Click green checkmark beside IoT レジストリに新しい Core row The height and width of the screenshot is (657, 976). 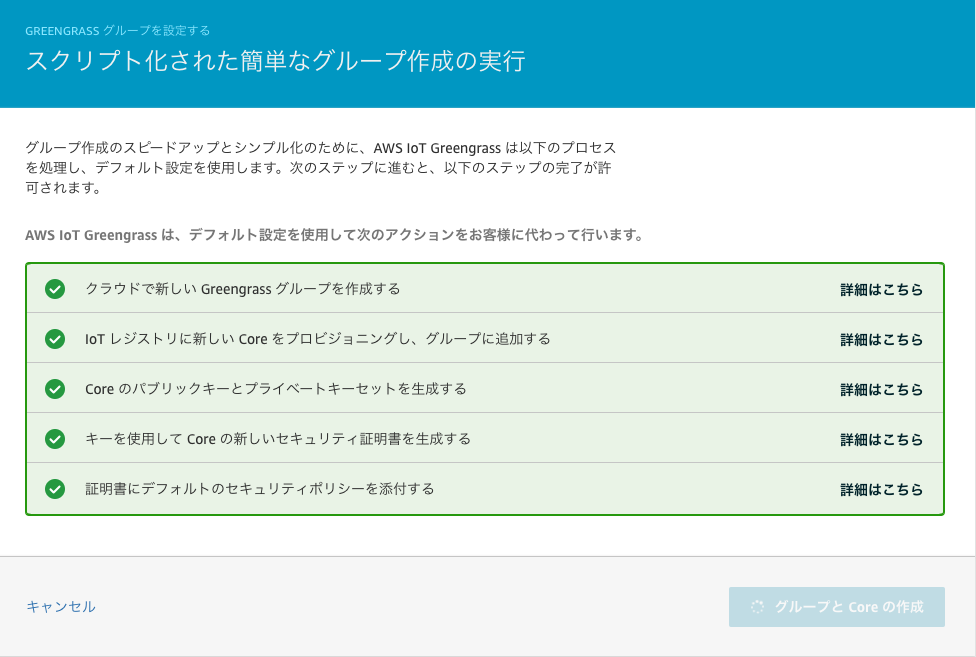coord(55,339)
